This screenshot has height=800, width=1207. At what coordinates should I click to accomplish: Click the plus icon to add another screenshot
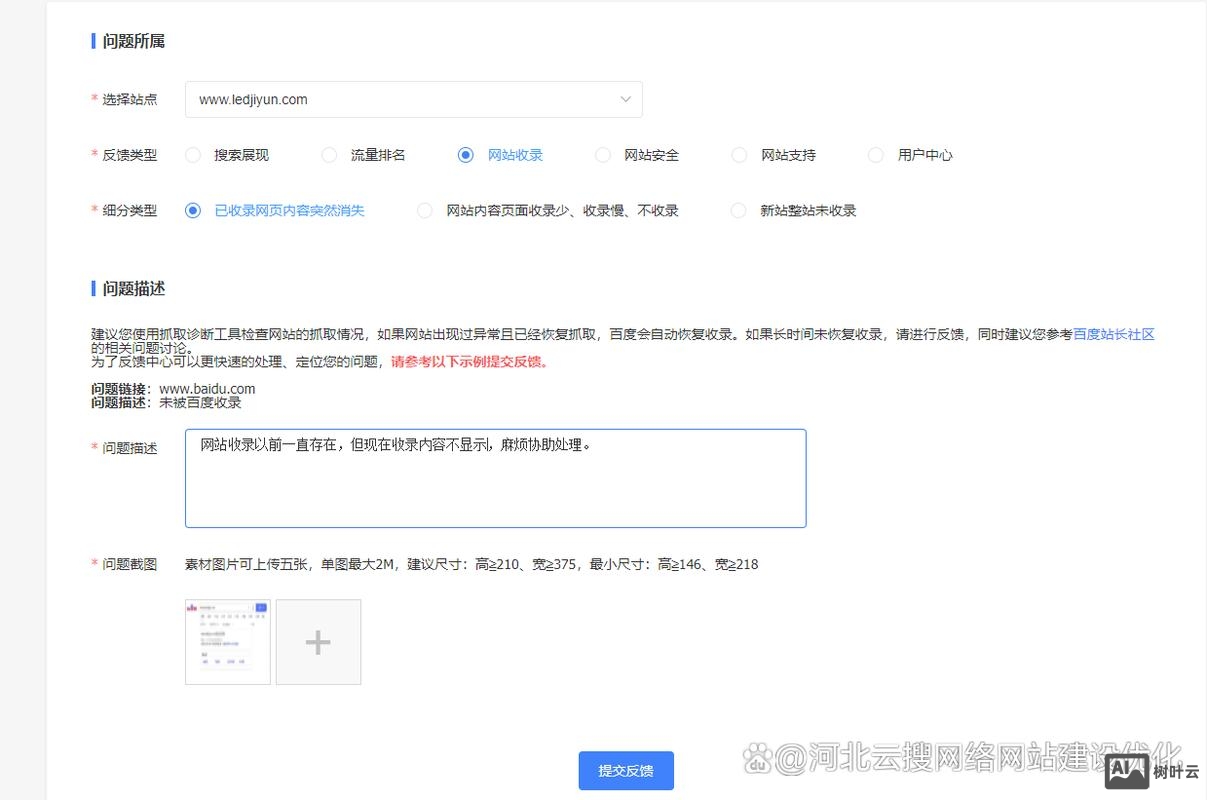tap(318, 641)
